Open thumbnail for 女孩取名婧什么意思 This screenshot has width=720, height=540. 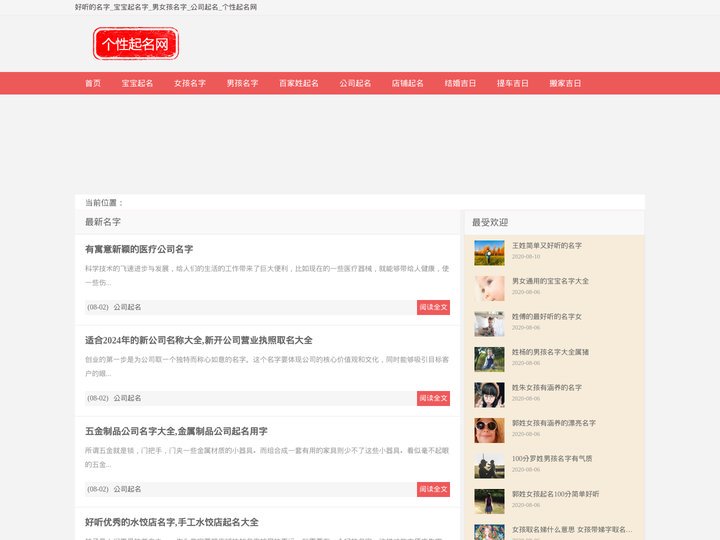(x=489, y=532)
